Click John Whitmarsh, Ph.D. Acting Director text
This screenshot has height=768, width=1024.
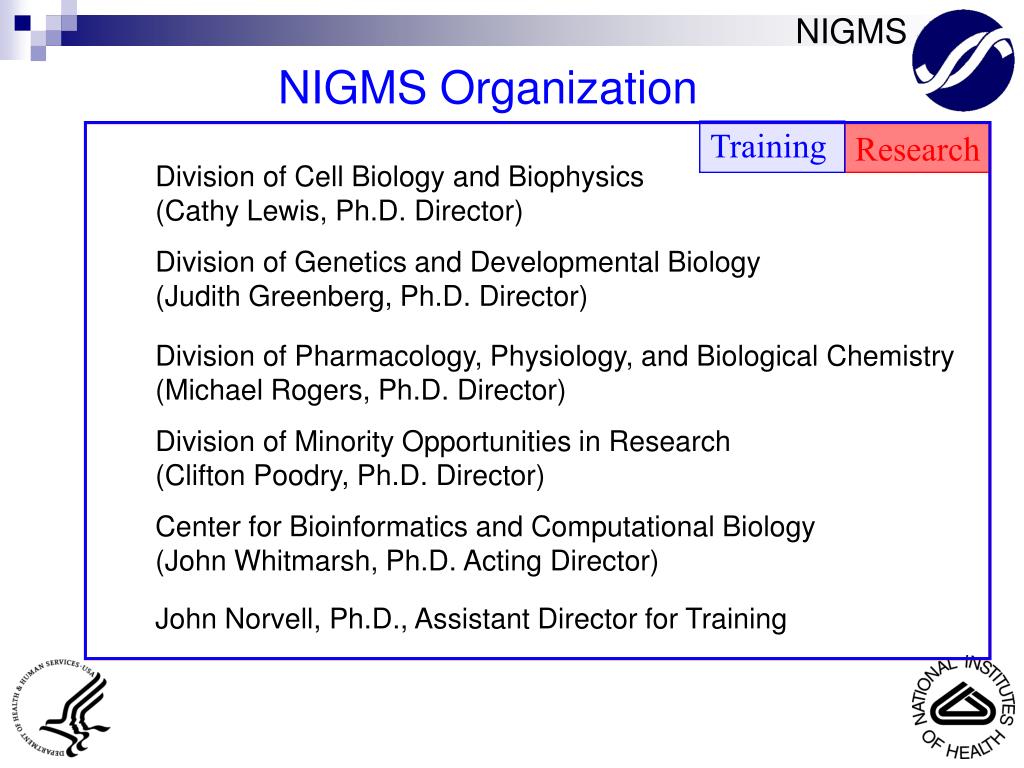406,561
